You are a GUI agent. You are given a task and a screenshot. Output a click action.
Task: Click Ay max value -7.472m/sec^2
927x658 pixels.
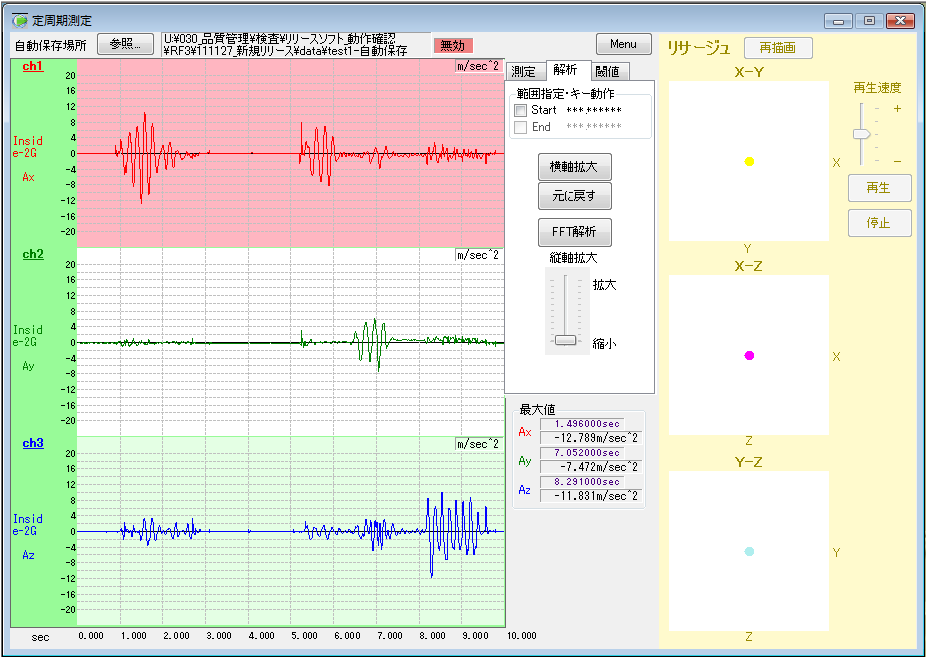coord(591,467)
